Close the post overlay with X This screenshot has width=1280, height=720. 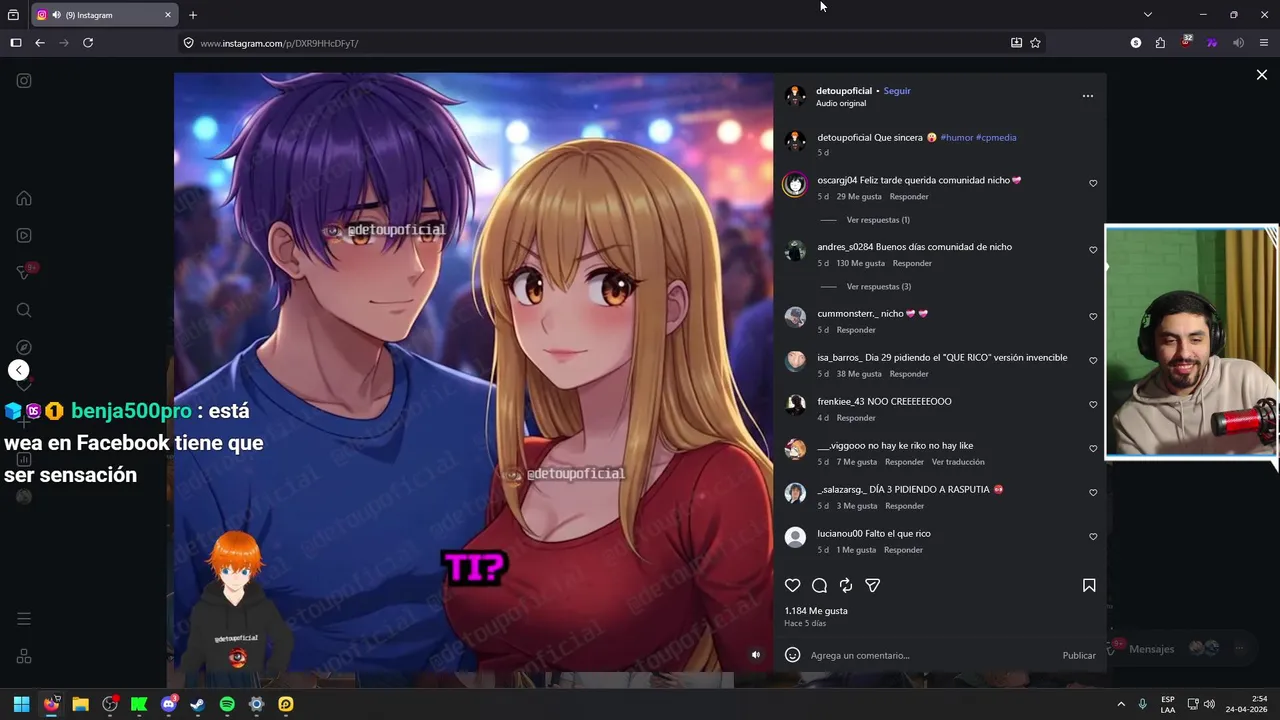coord(1262,75)
